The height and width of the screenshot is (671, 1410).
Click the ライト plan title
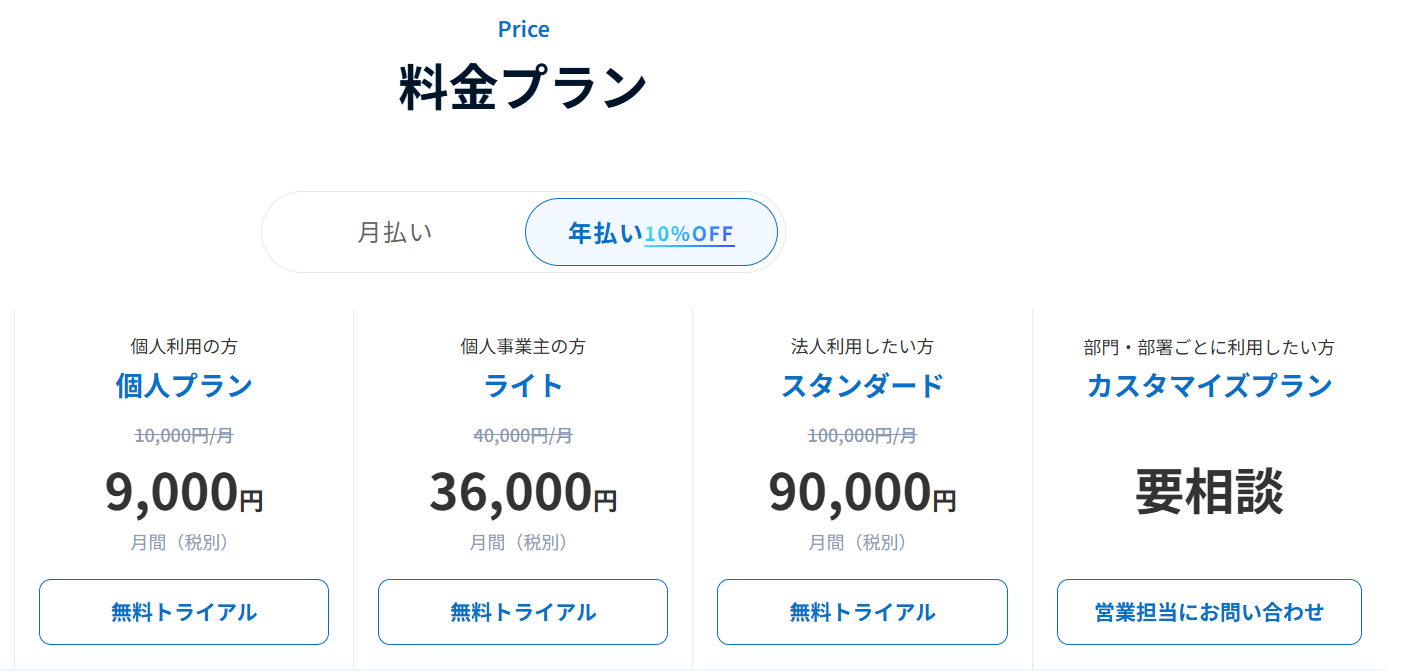click(523, 386)
